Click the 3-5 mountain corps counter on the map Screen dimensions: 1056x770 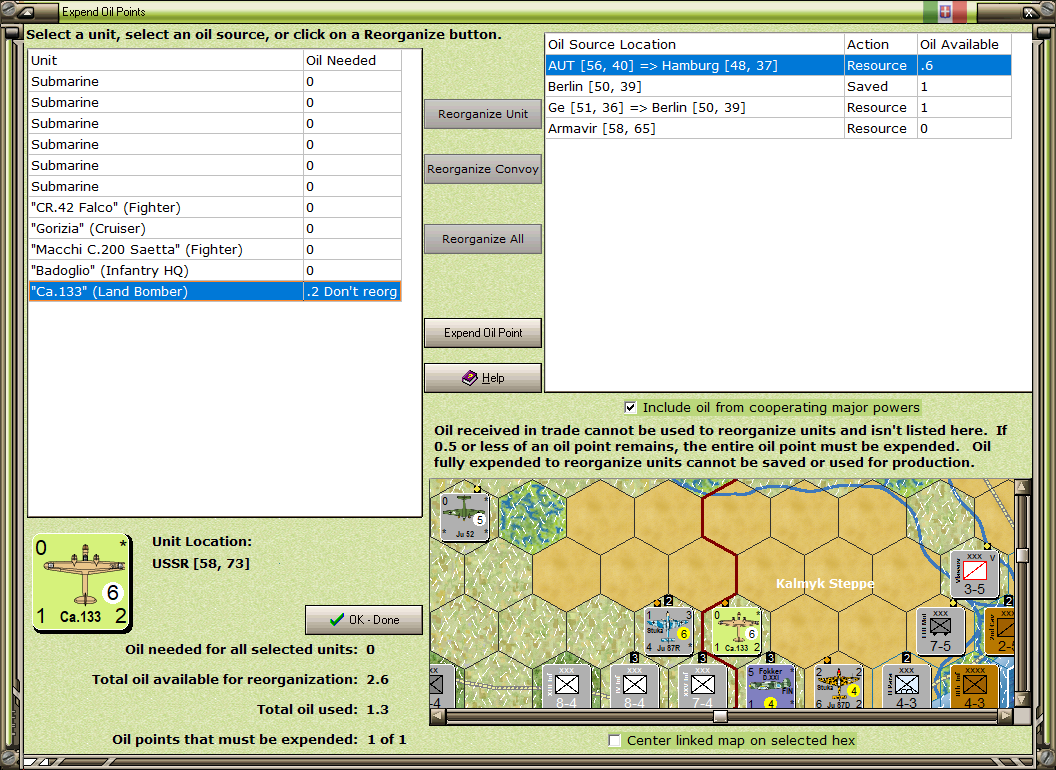click(974, 575)
